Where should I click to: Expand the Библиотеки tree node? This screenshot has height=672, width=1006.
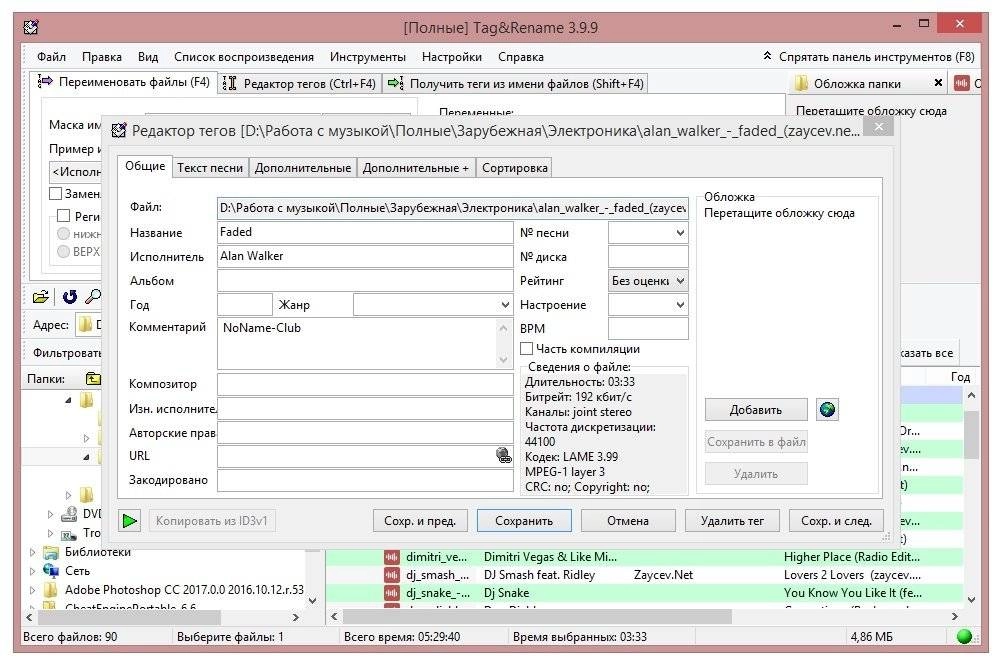(33, 552)
